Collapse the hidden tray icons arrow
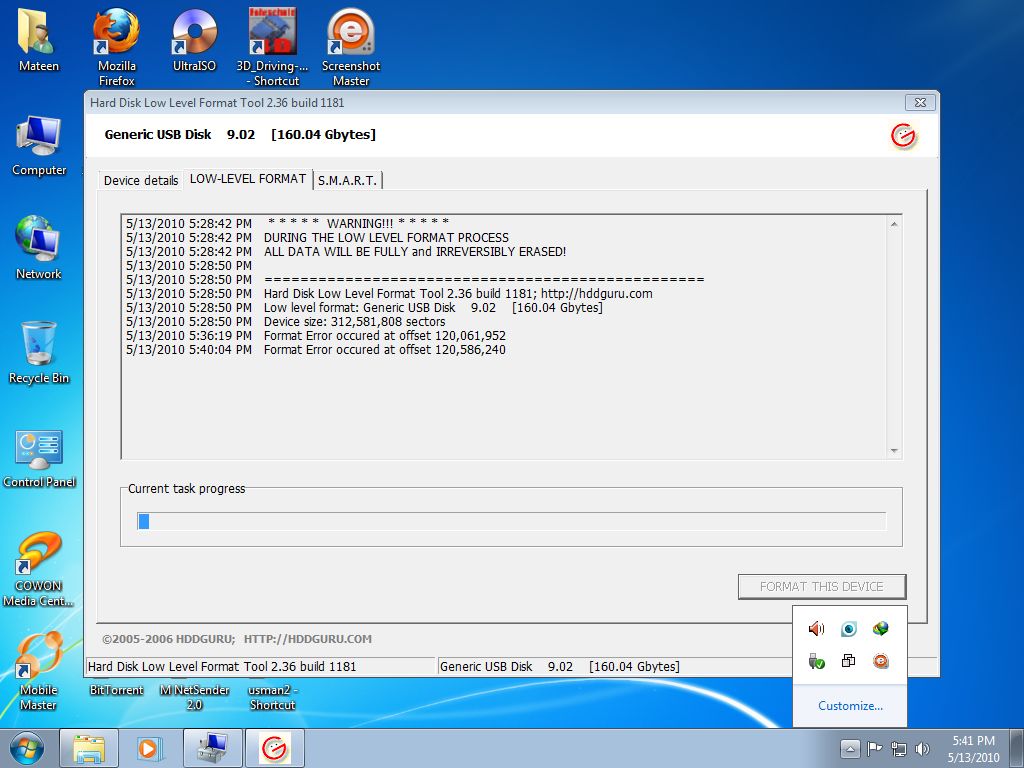Screen dimensions: 1024x768 point(849,748)
